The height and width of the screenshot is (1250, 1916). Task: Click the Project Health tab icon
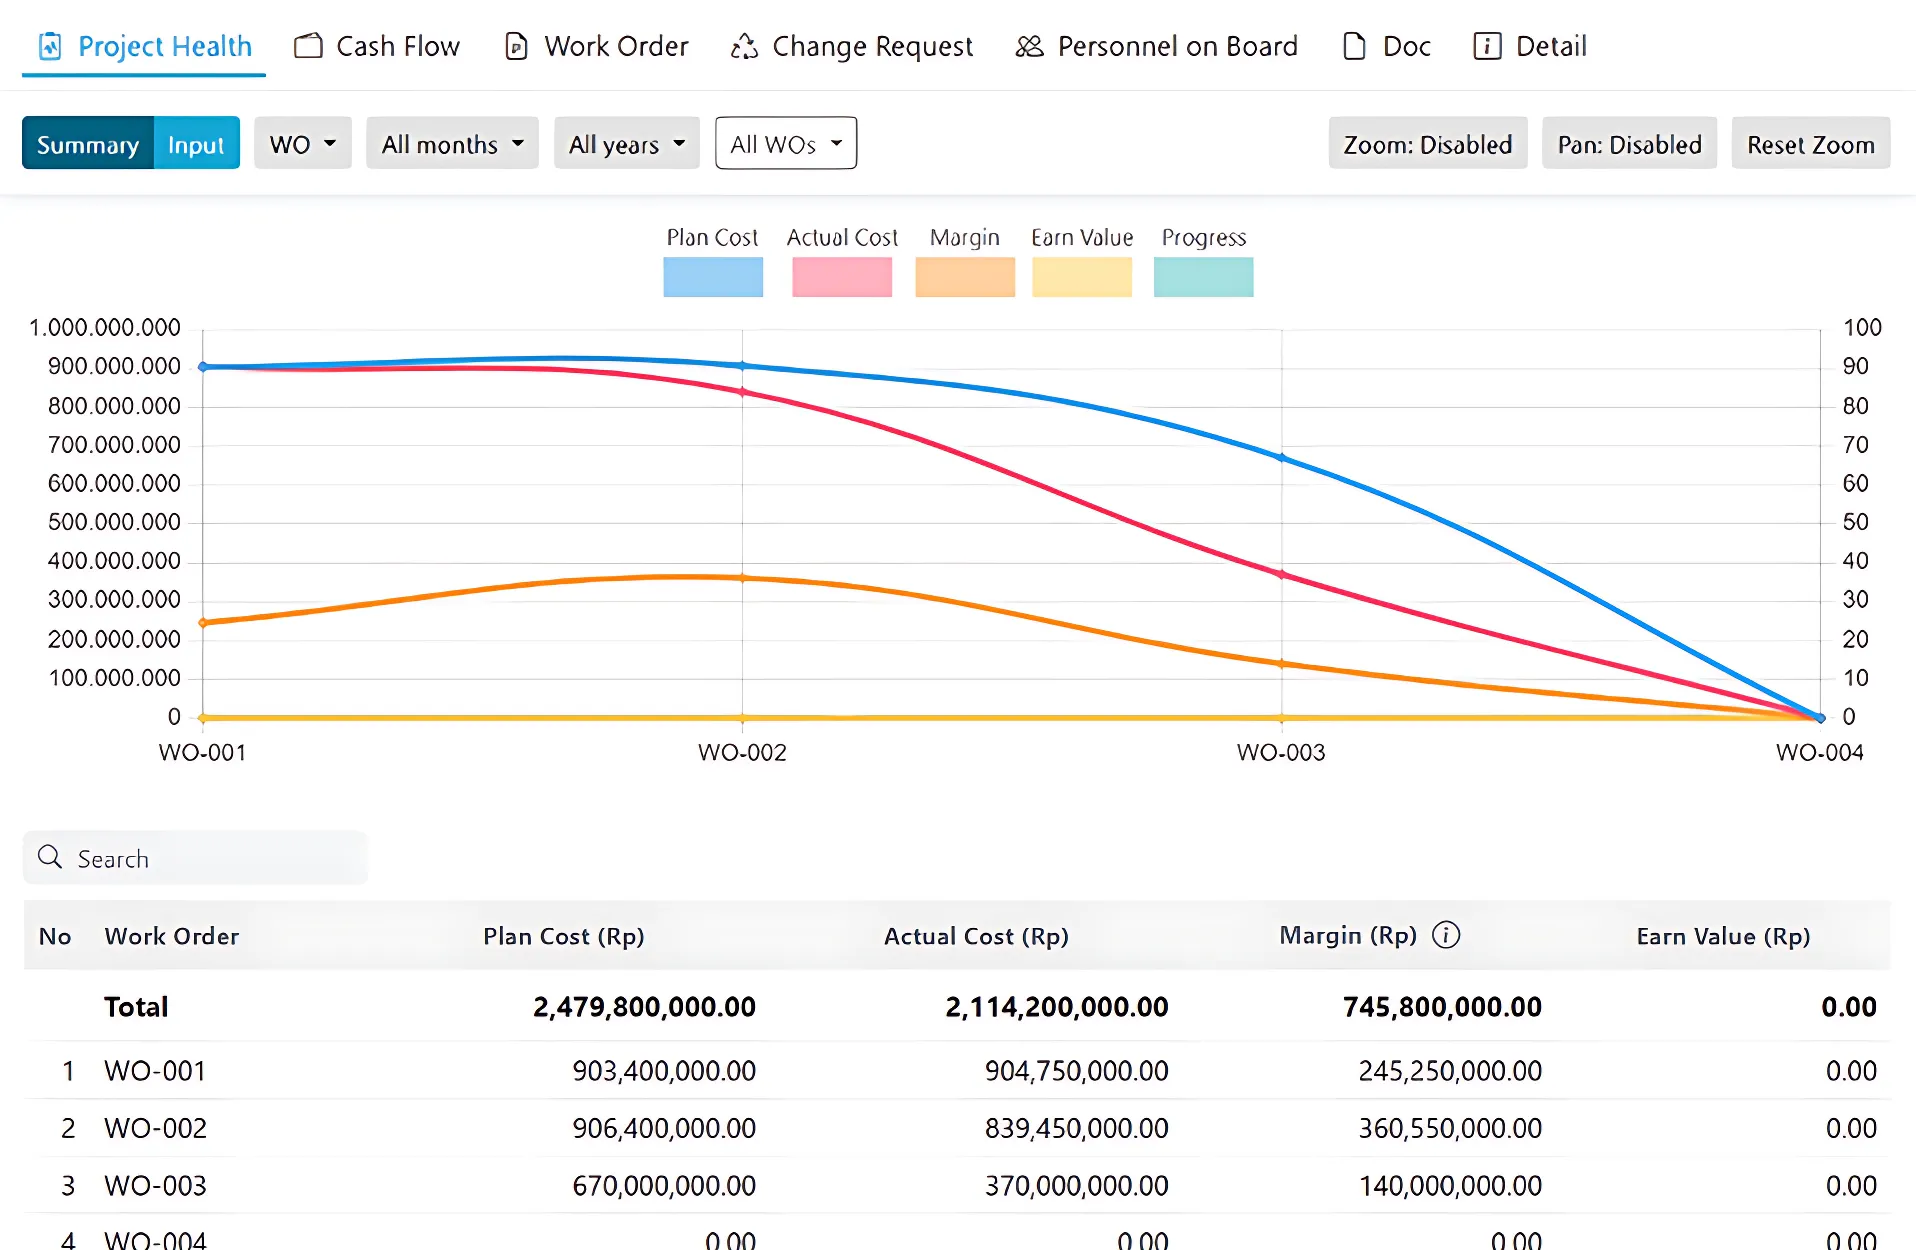(x=50, y=46)
